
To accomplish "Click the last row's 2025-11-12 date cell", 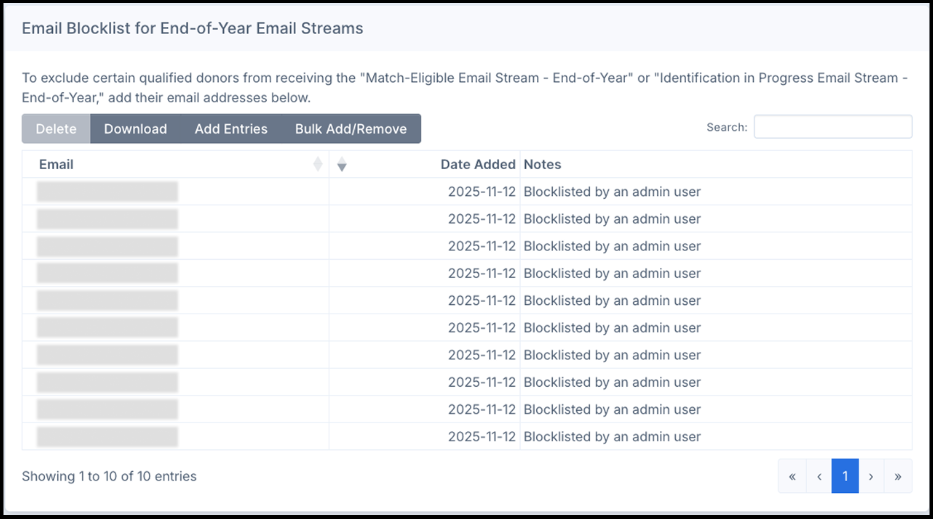I will [481, 437].
